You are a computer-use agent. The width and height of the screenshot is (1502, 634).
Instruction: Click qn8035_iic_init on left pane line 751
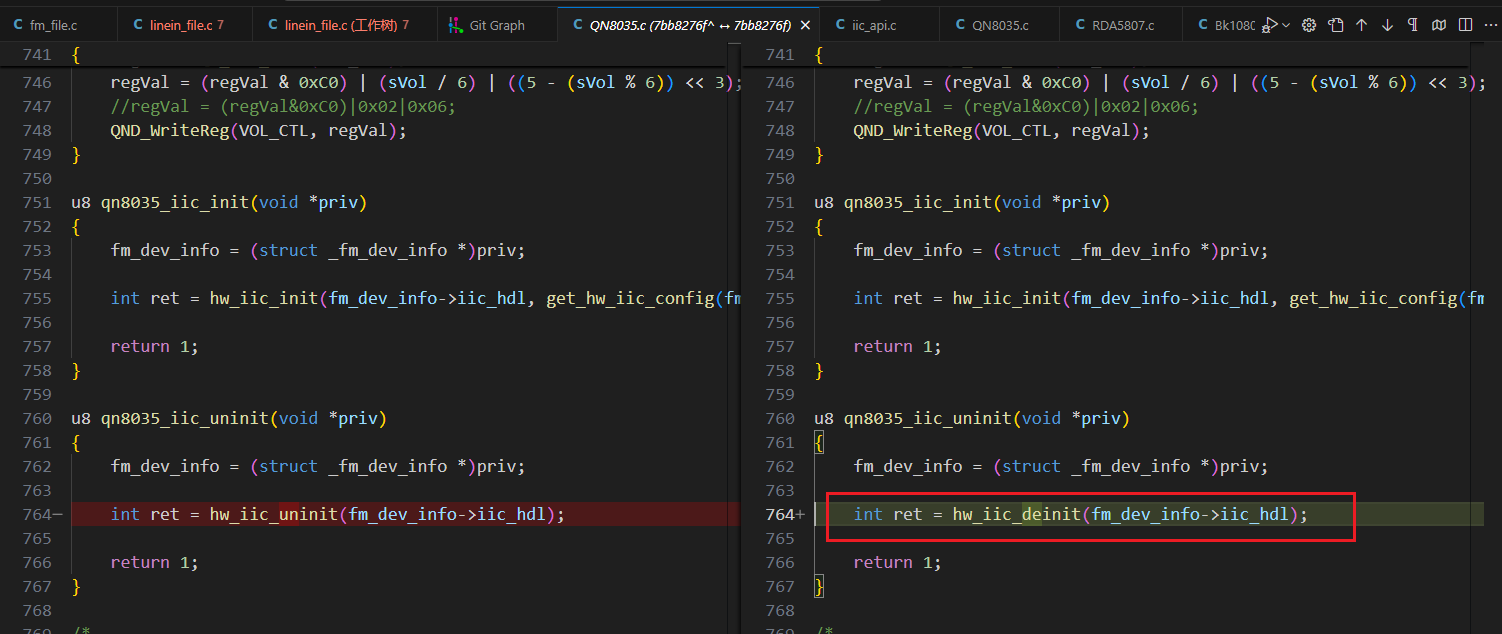click(175, 202)
